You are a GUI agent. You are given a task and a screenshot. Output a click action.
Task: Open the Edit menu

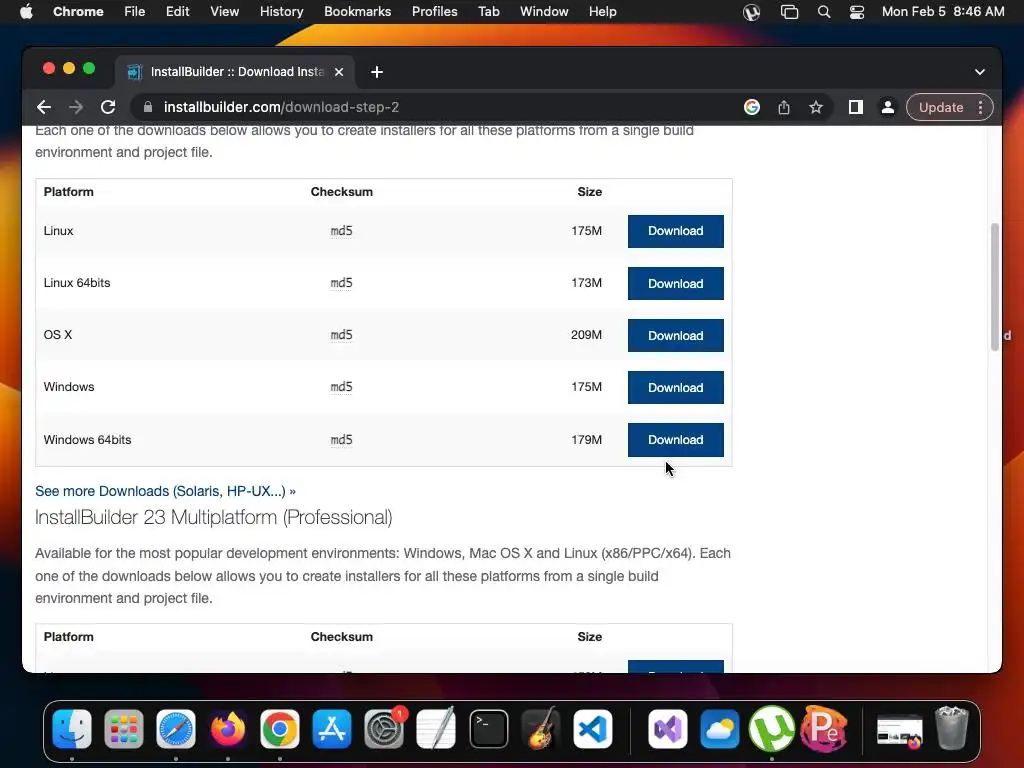177,12
